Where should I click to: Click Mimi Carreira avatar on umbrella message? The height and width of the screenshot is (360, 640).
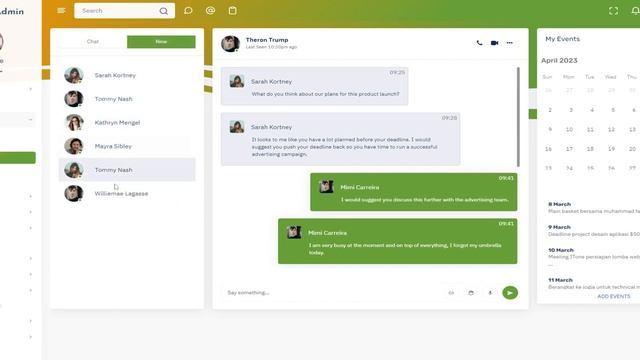pos(294,233)
